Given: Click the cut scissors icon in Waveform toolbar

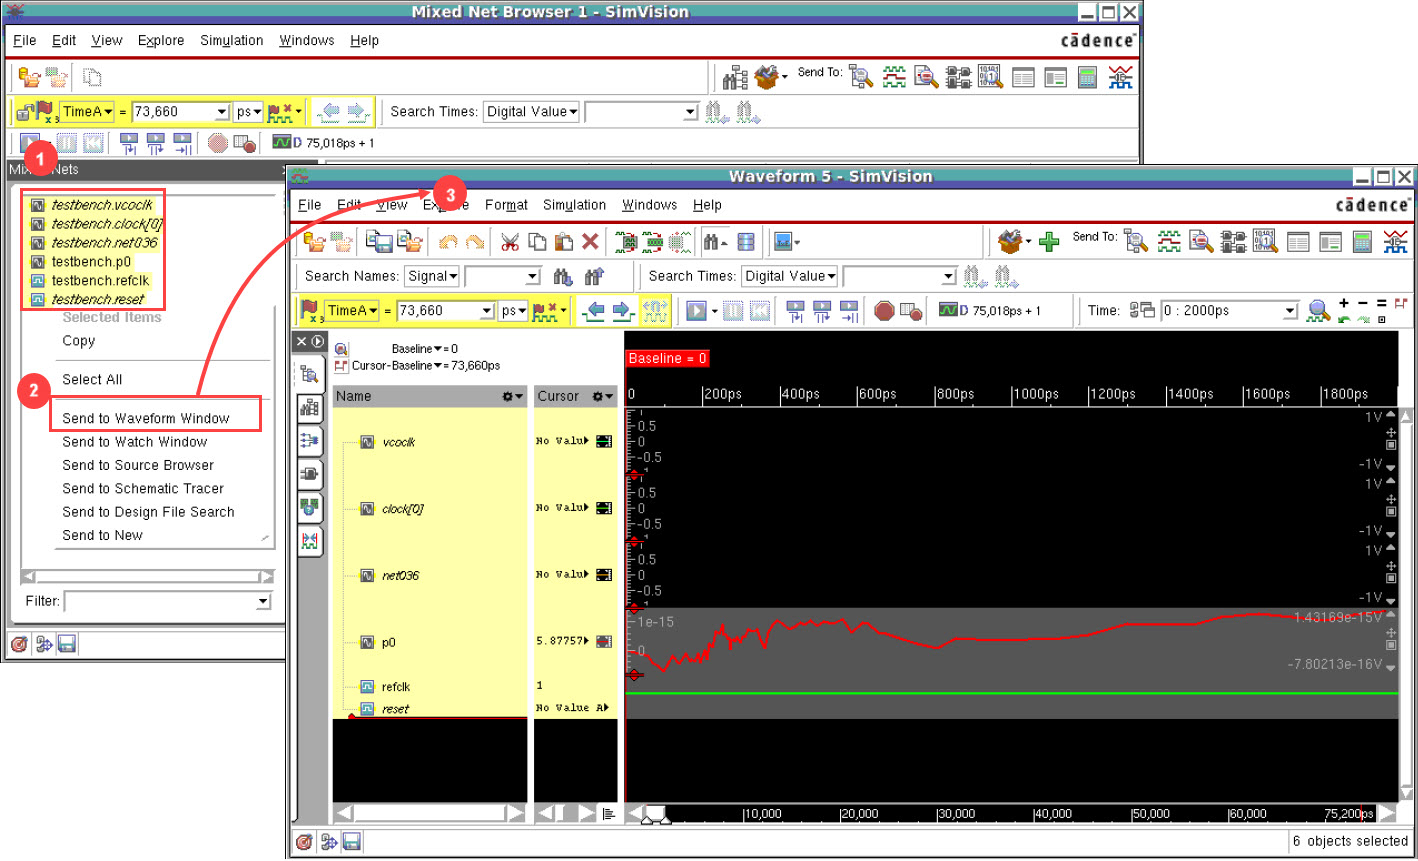Looking at the screenshot, I should coord(510,241).
